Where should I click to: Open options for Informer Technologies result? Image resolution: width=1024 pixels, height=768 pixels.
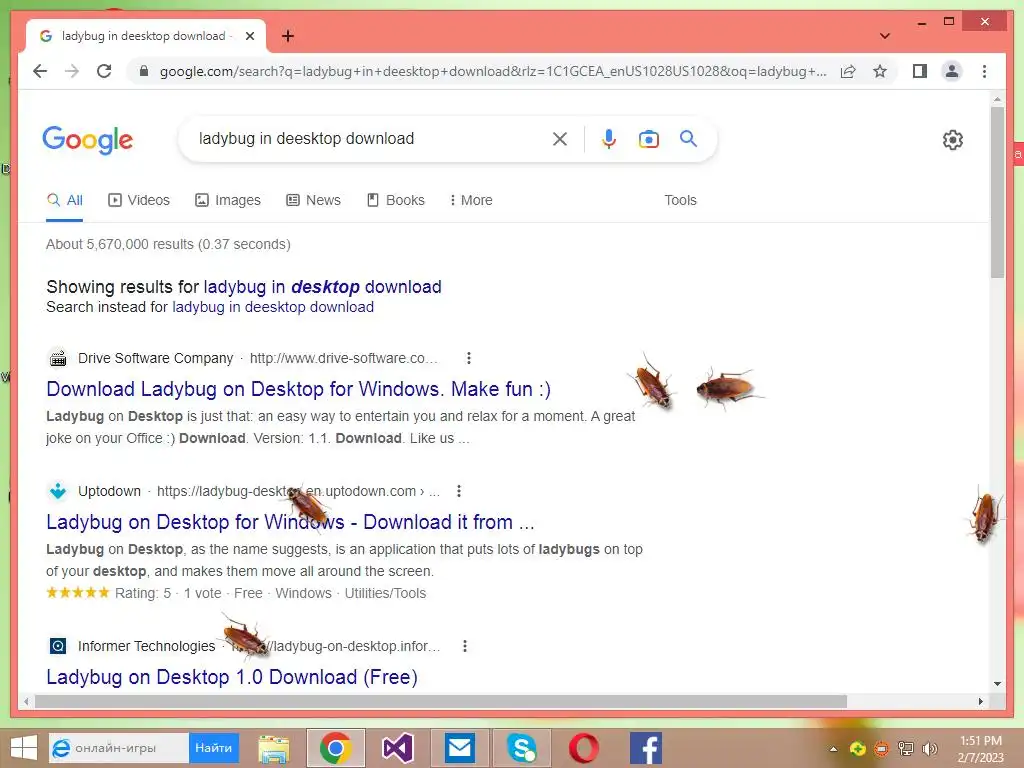tap(464, 646)
